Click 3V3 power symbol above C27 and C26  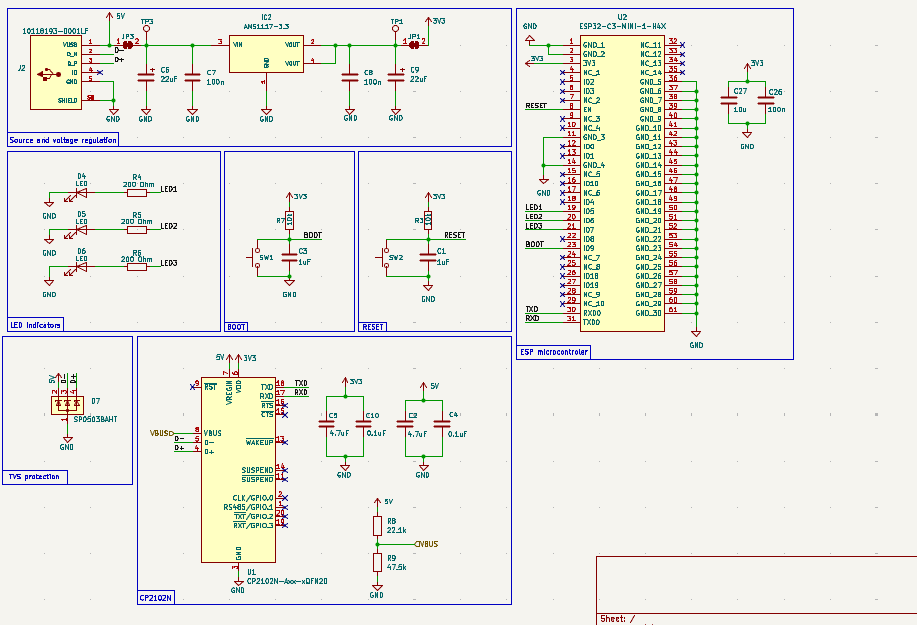[747, 65]
